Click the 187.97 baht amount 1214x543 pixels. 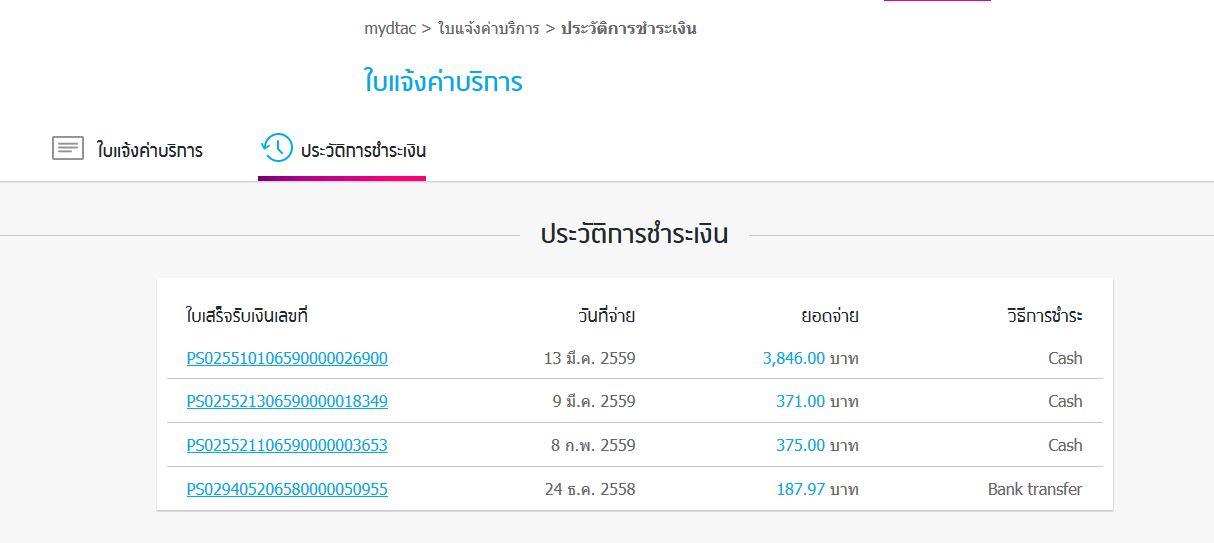pos(800,489)
